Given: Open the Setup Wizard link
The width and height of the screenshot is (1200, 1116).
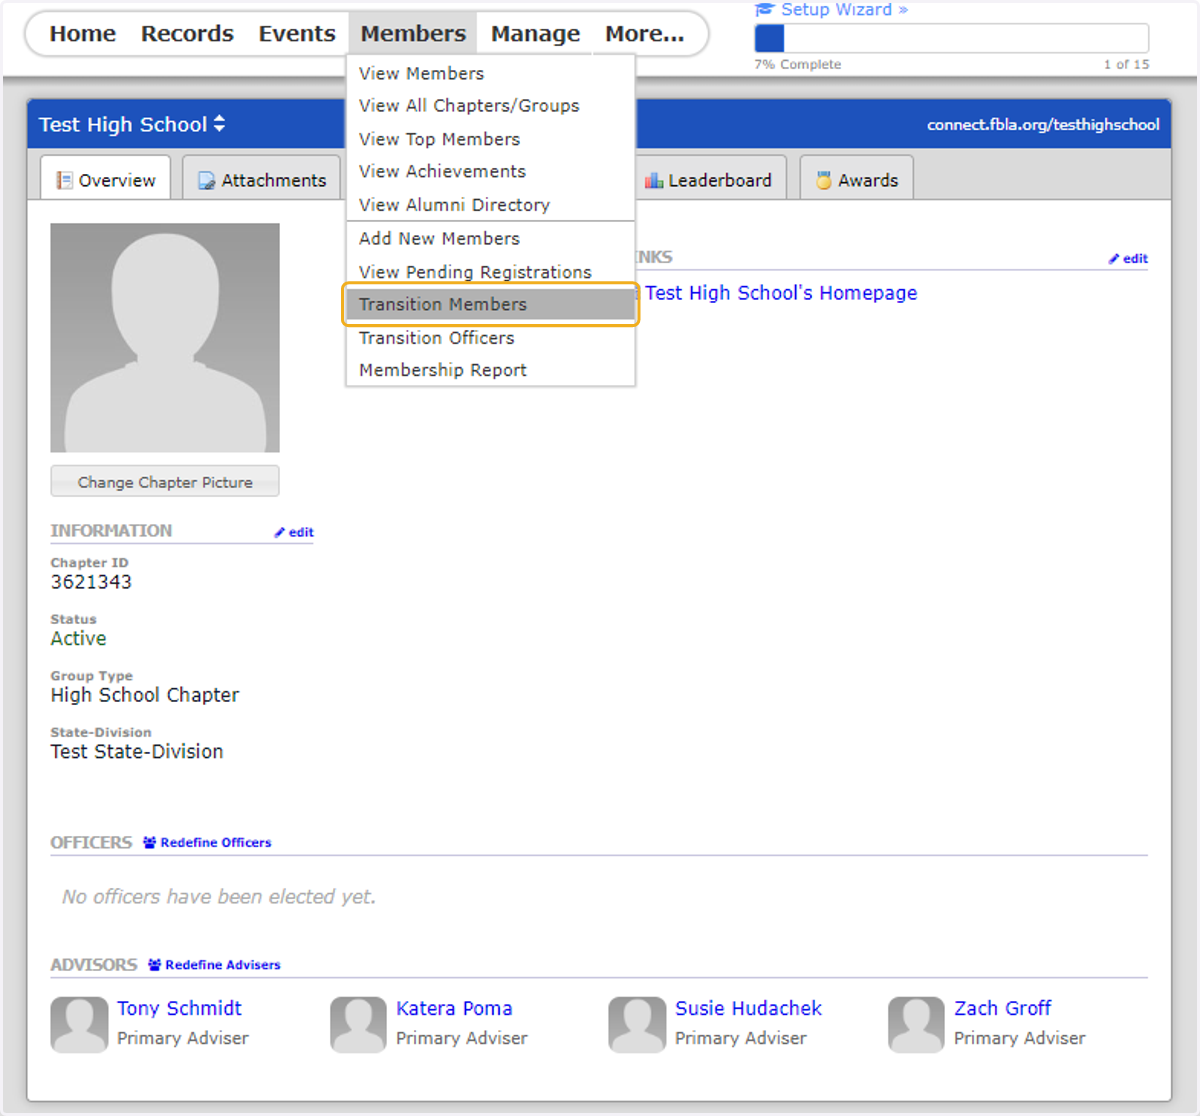Looking at the screenshot, I should pos(844,9).
